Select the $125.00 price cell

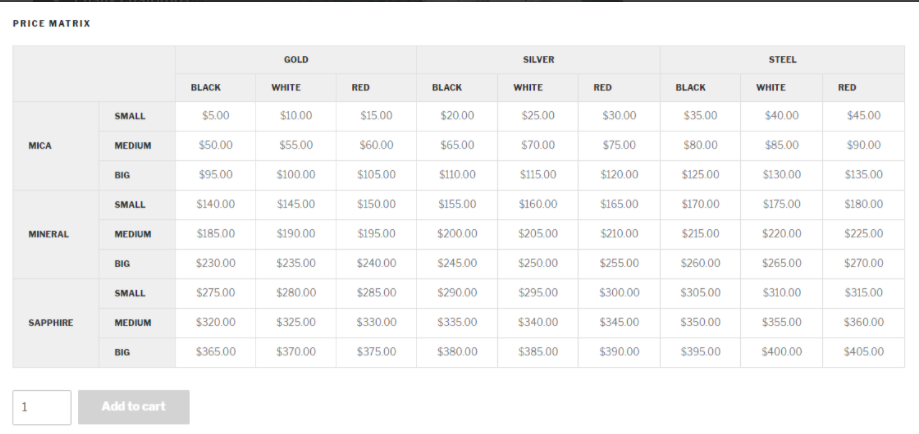pos(700,175)
